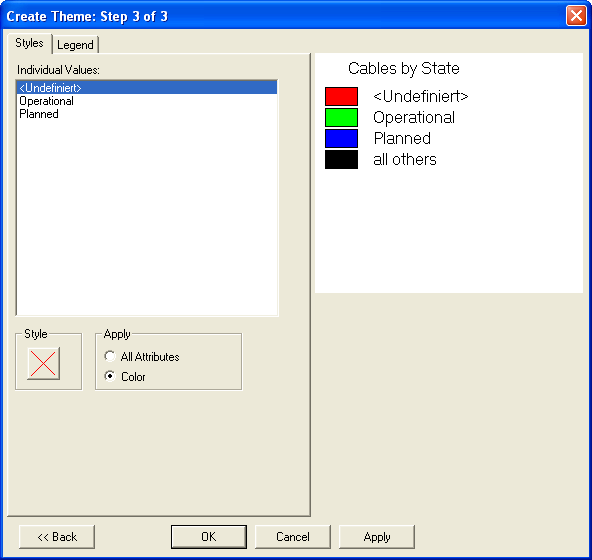Viewport: 592px width, 560px height.
Task: Switch to the Styles tab
Action: coord(29,43)
